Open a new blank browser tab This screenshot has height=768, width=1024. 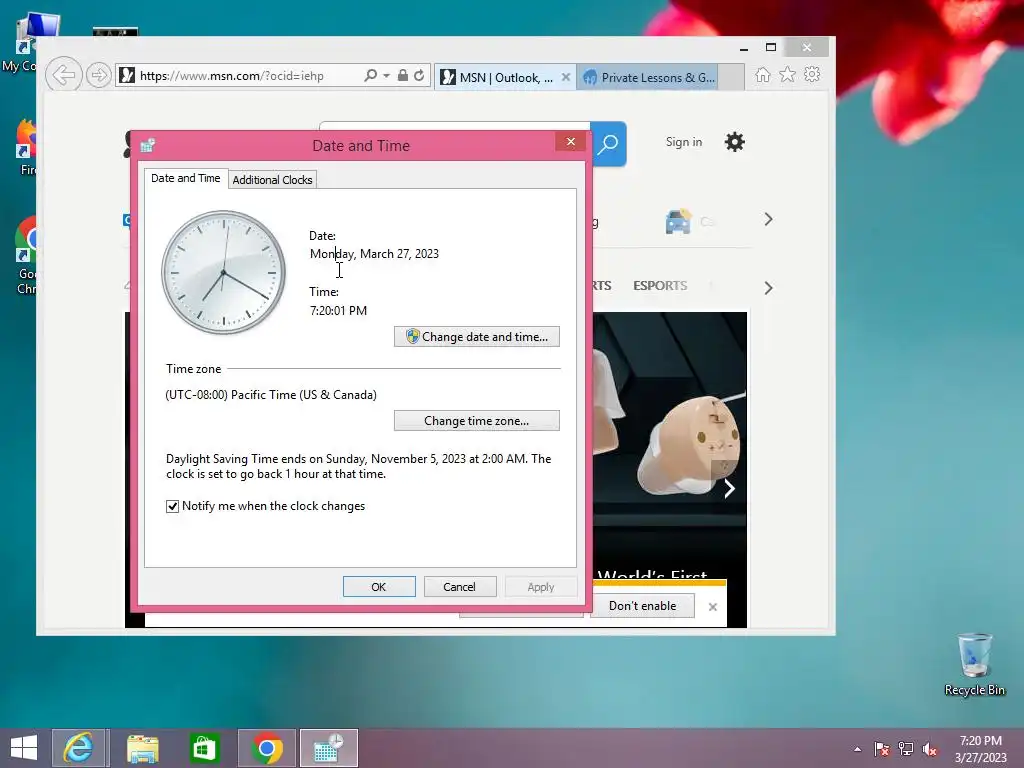click(x=731, y=77)
